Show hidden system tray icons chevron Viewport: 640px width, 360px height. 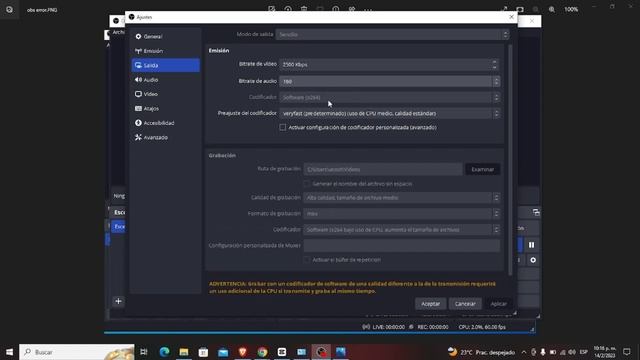524,352
